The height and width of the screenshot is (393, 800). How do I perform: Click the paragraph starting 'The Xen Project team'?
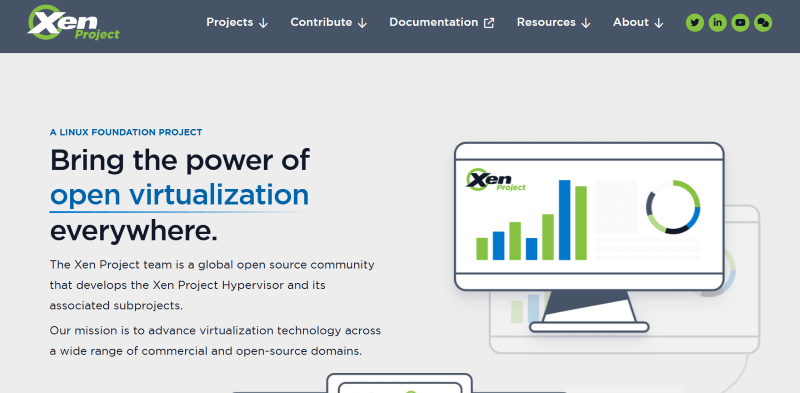point(212,285)
